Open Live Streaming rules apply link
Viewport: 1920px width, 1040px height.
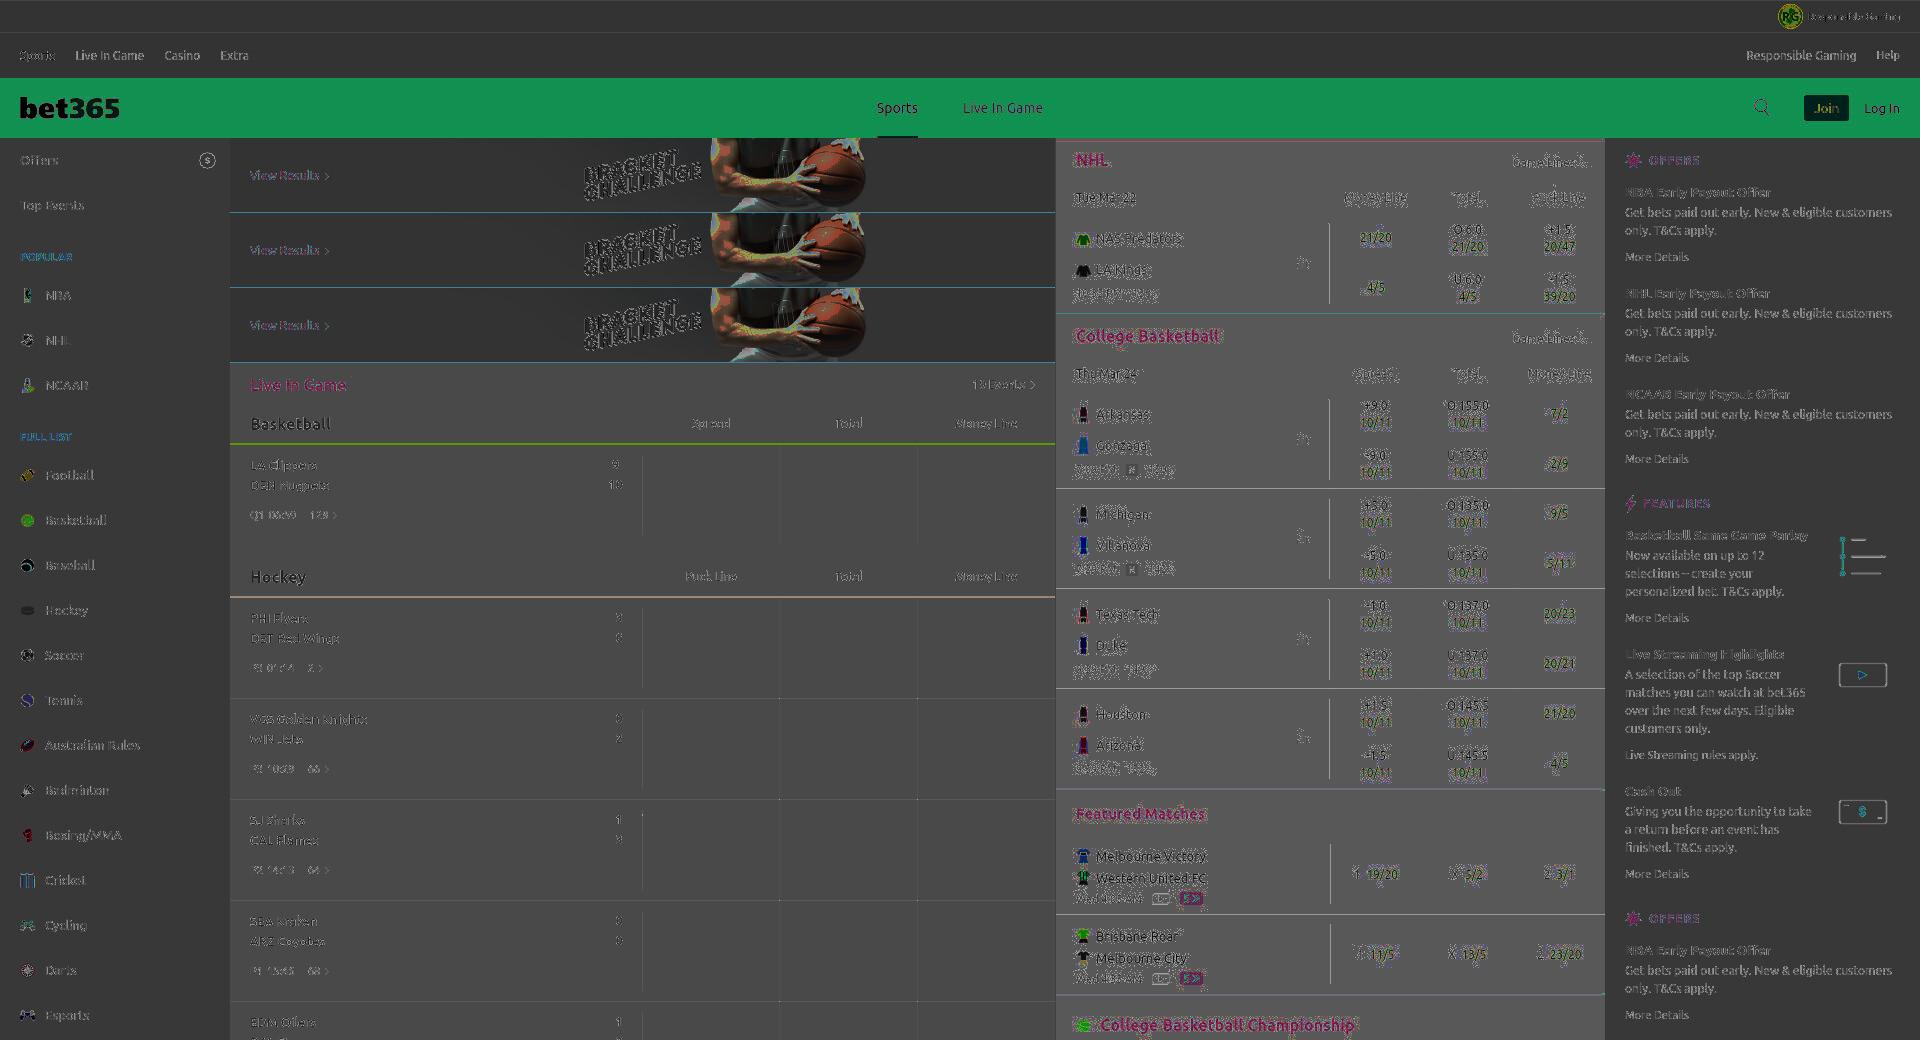1691,755
